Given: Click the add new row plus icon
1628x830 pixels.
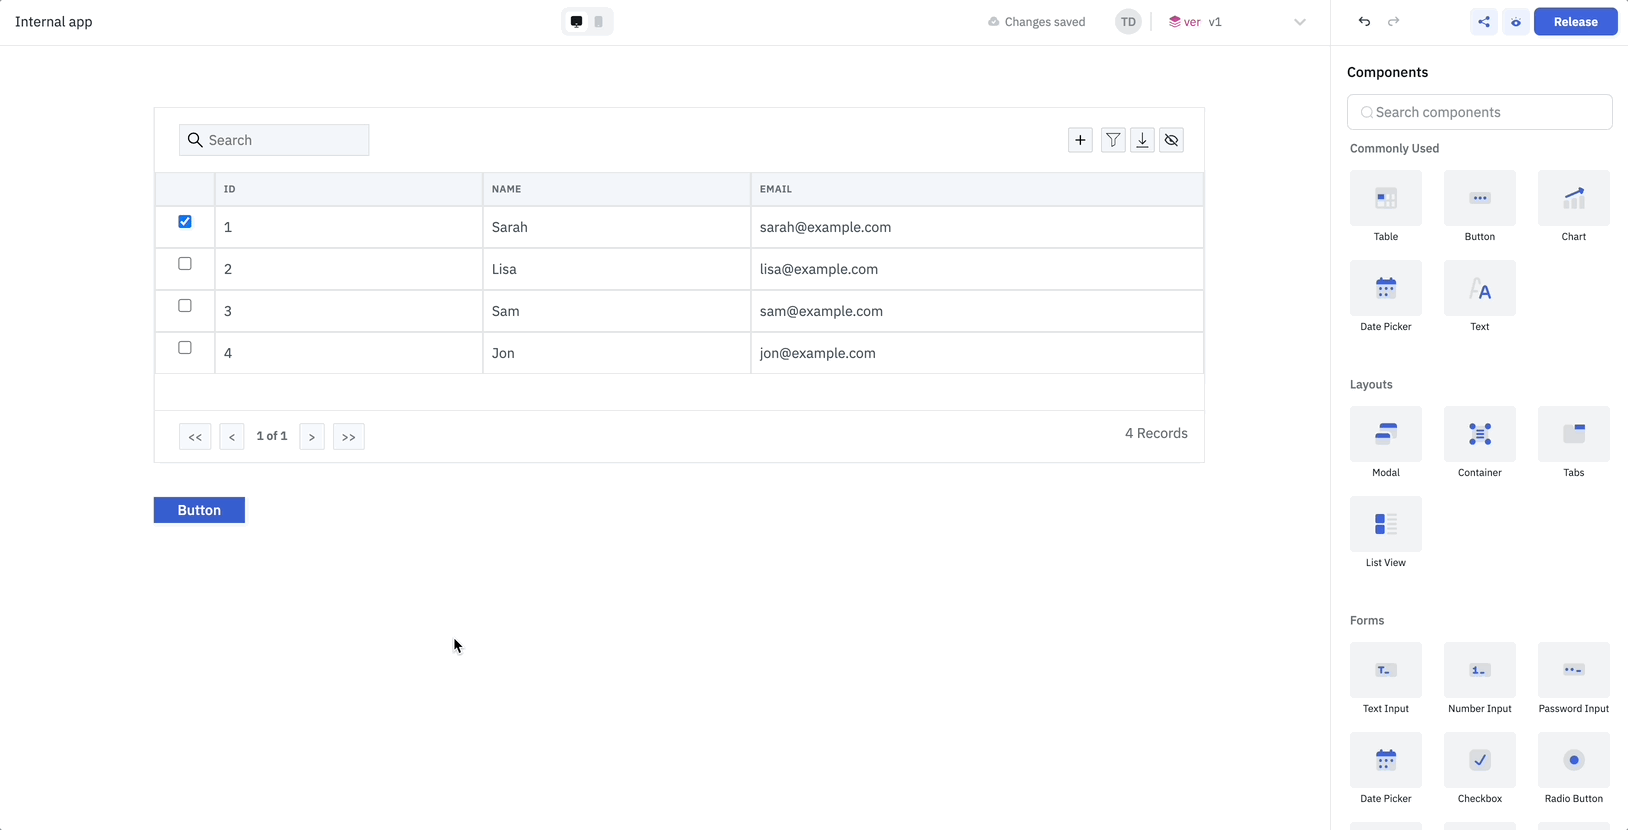Looking at the screenshot, I should point(1080,140).
